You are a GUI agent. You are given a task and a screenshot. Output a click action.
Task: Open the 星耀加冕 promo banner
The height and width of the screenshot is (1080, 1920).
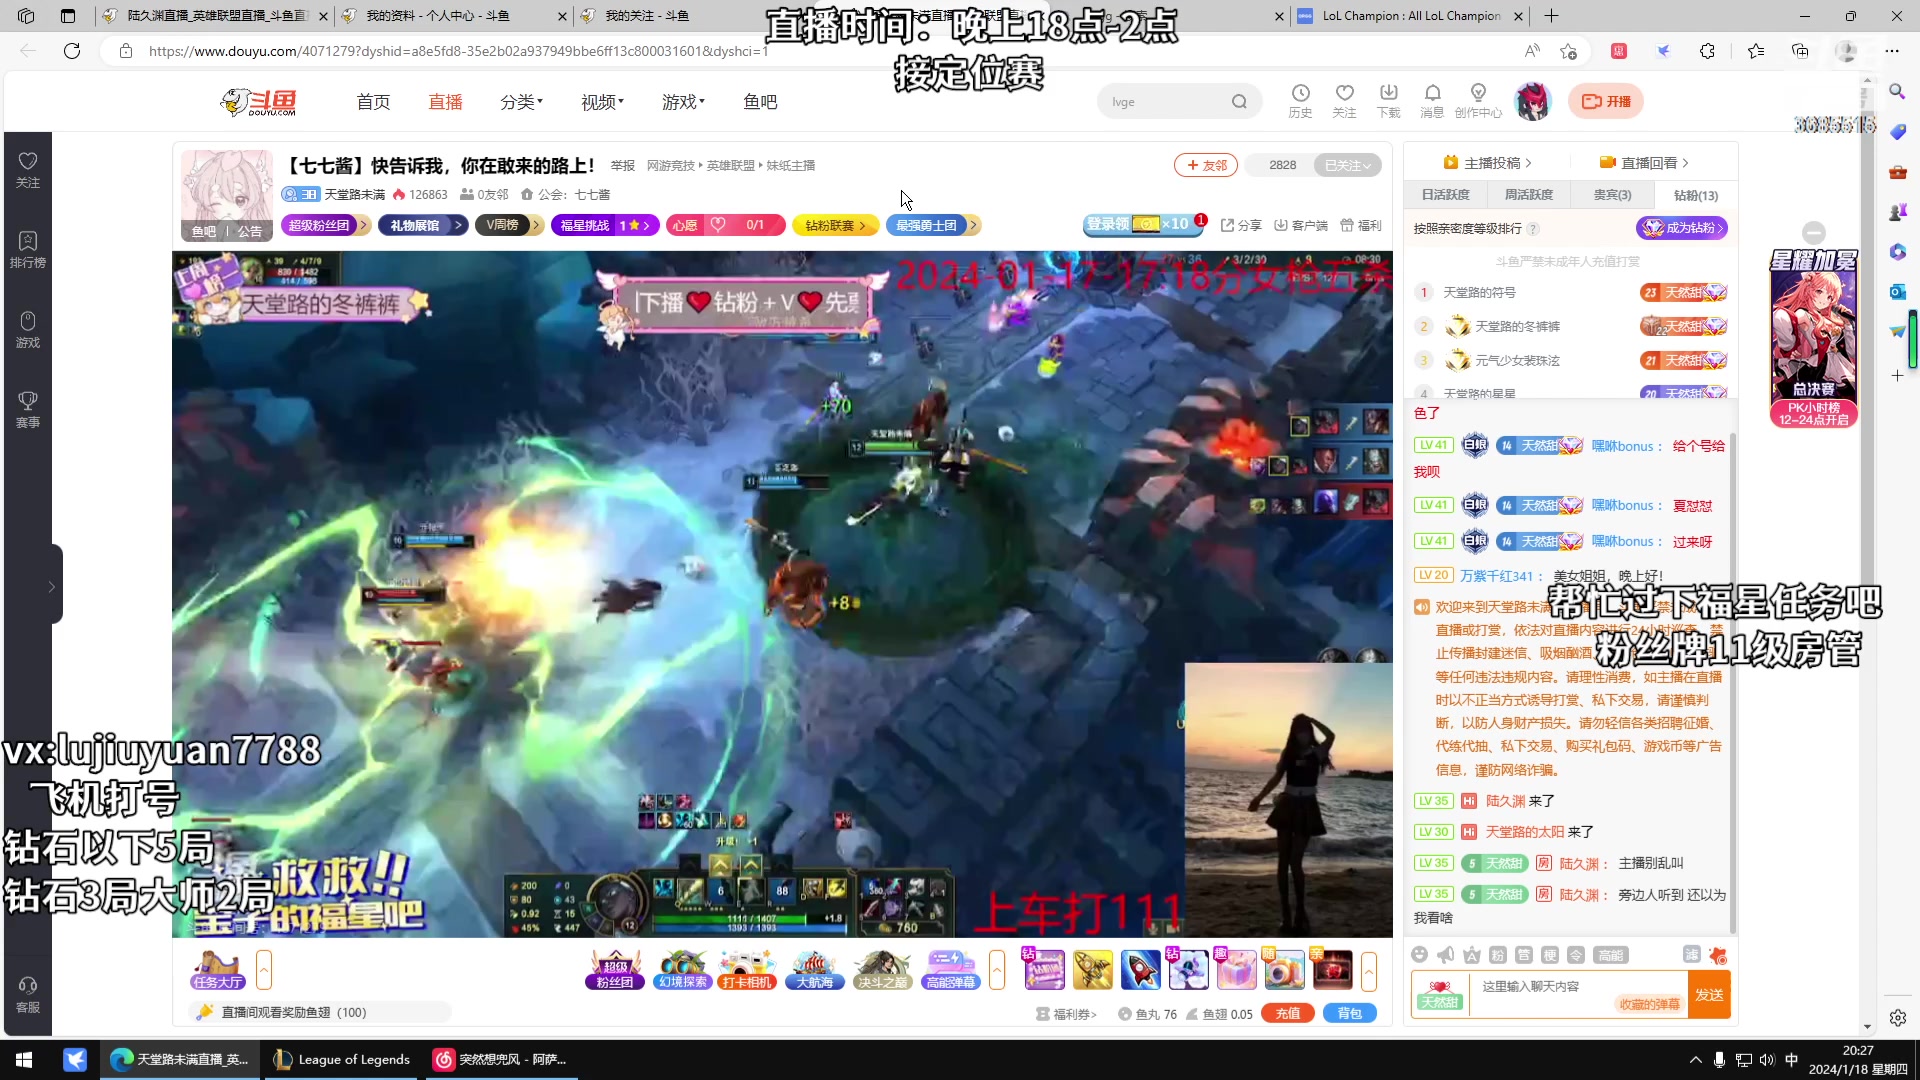pos(1813,338)
